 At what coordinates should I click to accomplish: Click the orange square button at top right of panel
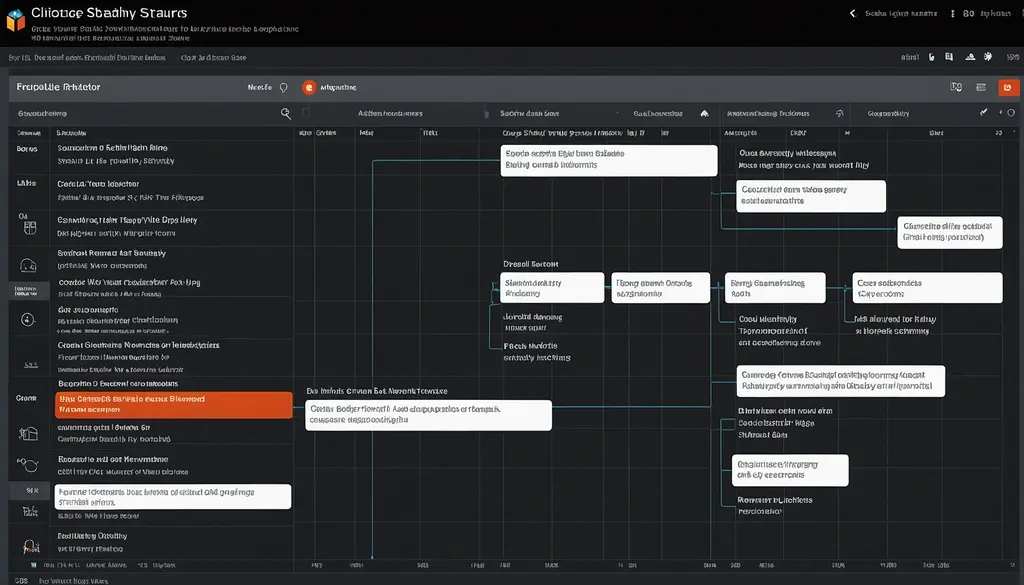(1006, 88)
